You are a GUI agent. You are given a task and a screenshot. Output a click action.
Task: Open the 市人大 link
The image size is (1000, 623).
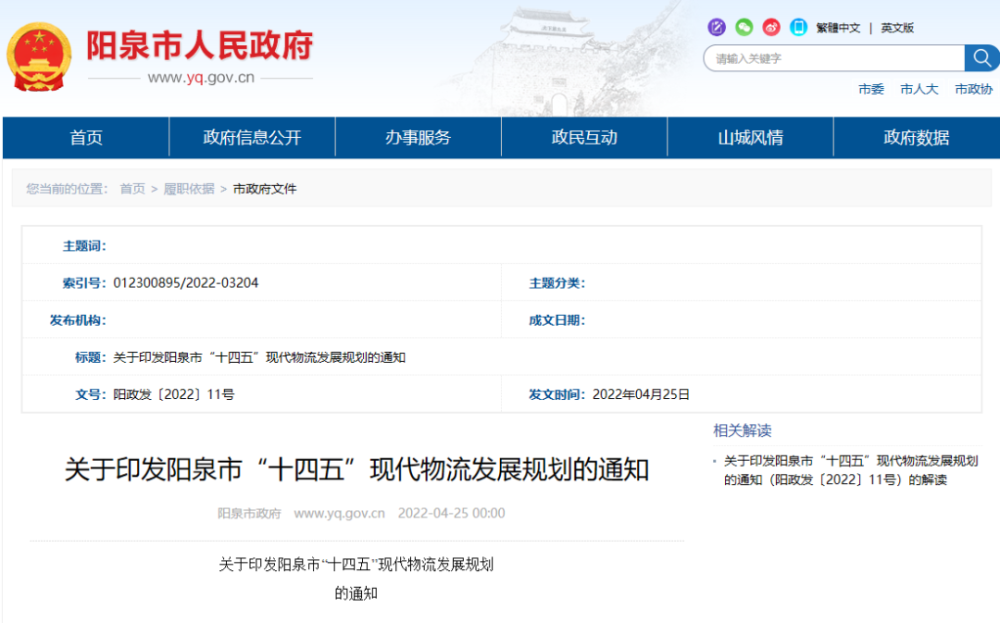pyautogui.click(x=919, y=89)
